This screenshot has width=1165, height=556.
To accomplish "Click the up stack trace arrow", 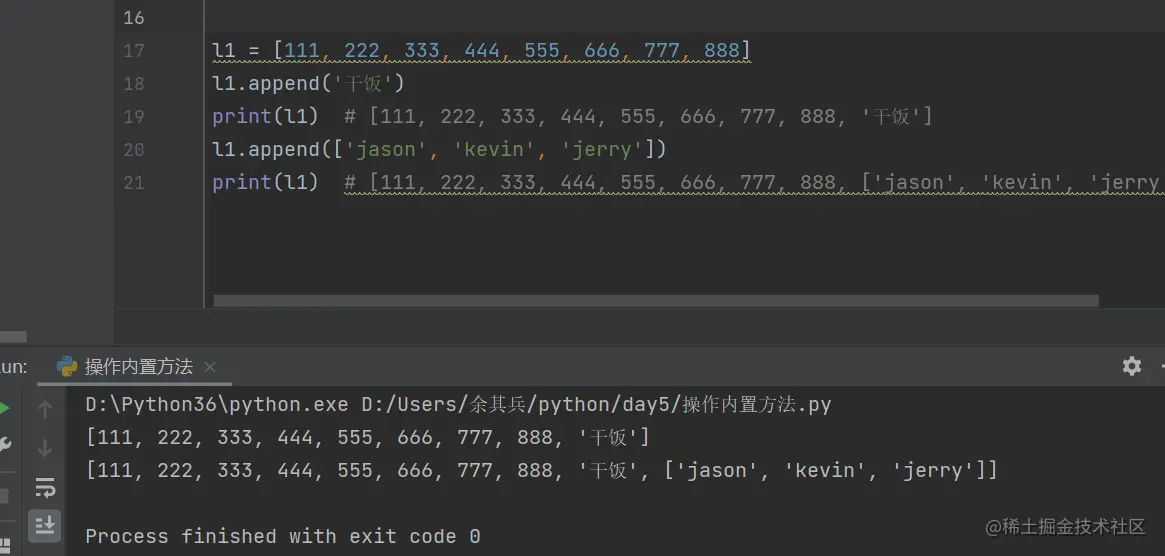I will point(45,409).
